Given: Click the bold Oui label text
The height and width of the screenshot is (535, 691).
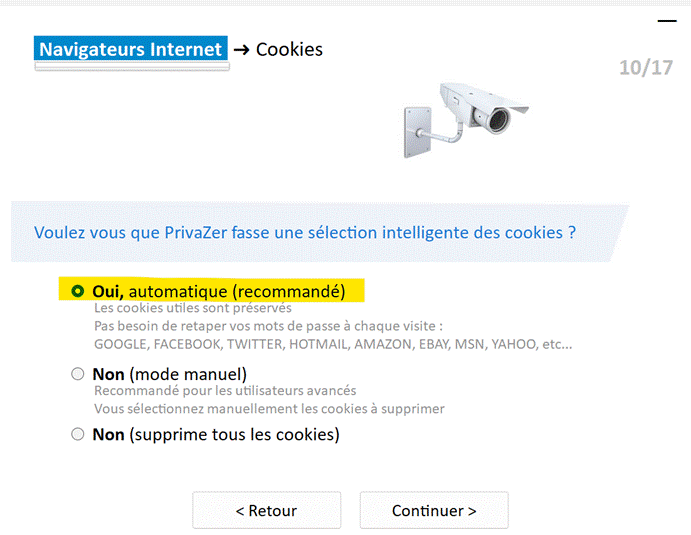Looking at the screenshot, I should point(108,292).
